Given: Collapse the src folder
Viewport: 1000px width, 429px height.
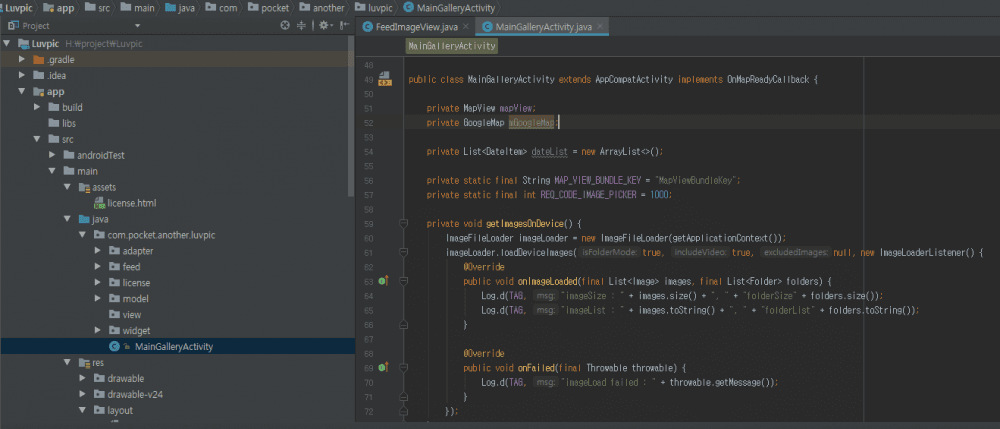Looking at the screenshot, I should click(37, 139).
